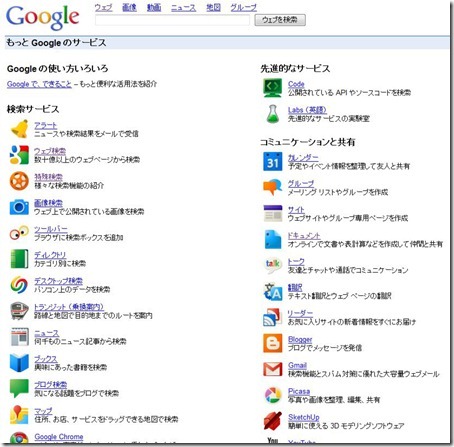Viewport: 454px width, 447px height.
Task: Open the special search orange wheel icon
Action: [19, 181]
